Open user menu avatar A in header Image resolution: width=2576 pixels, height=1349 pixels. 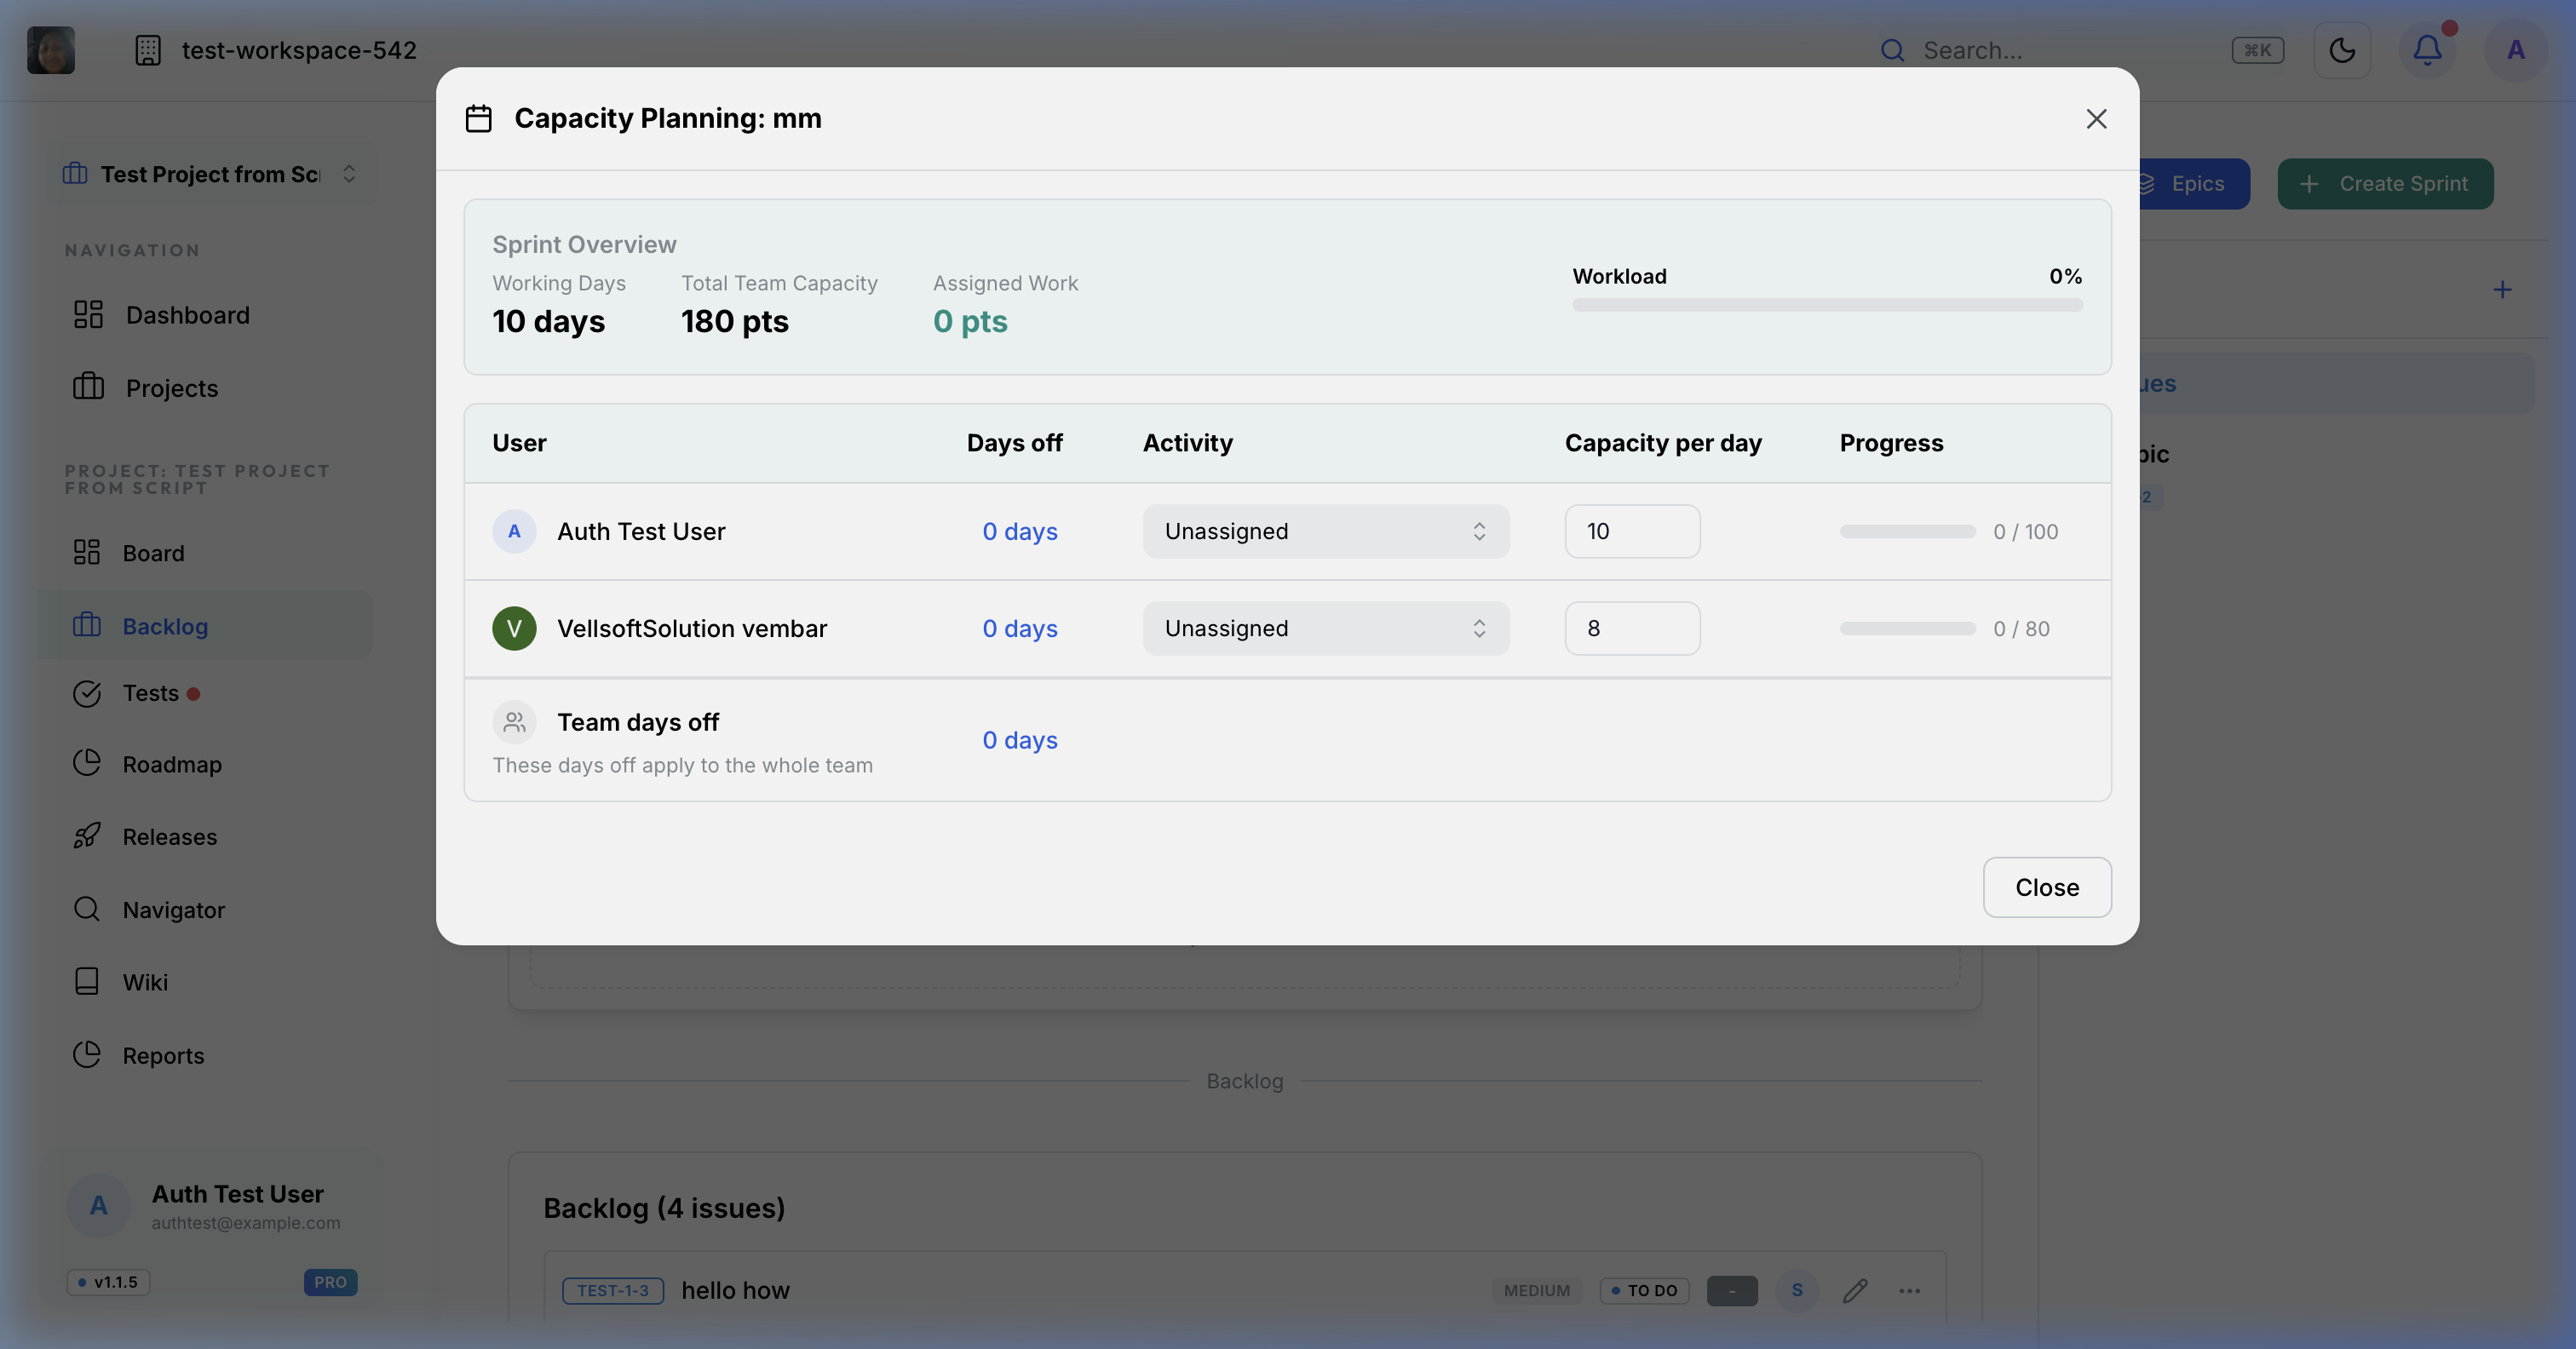(2515, 50)
